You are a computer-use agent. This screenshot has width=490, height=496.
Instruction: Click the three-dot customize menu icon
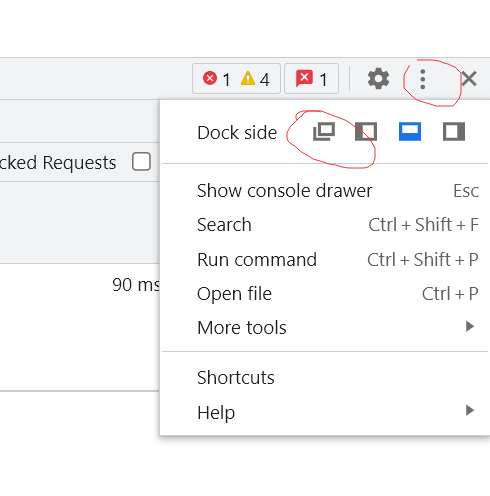423,79
